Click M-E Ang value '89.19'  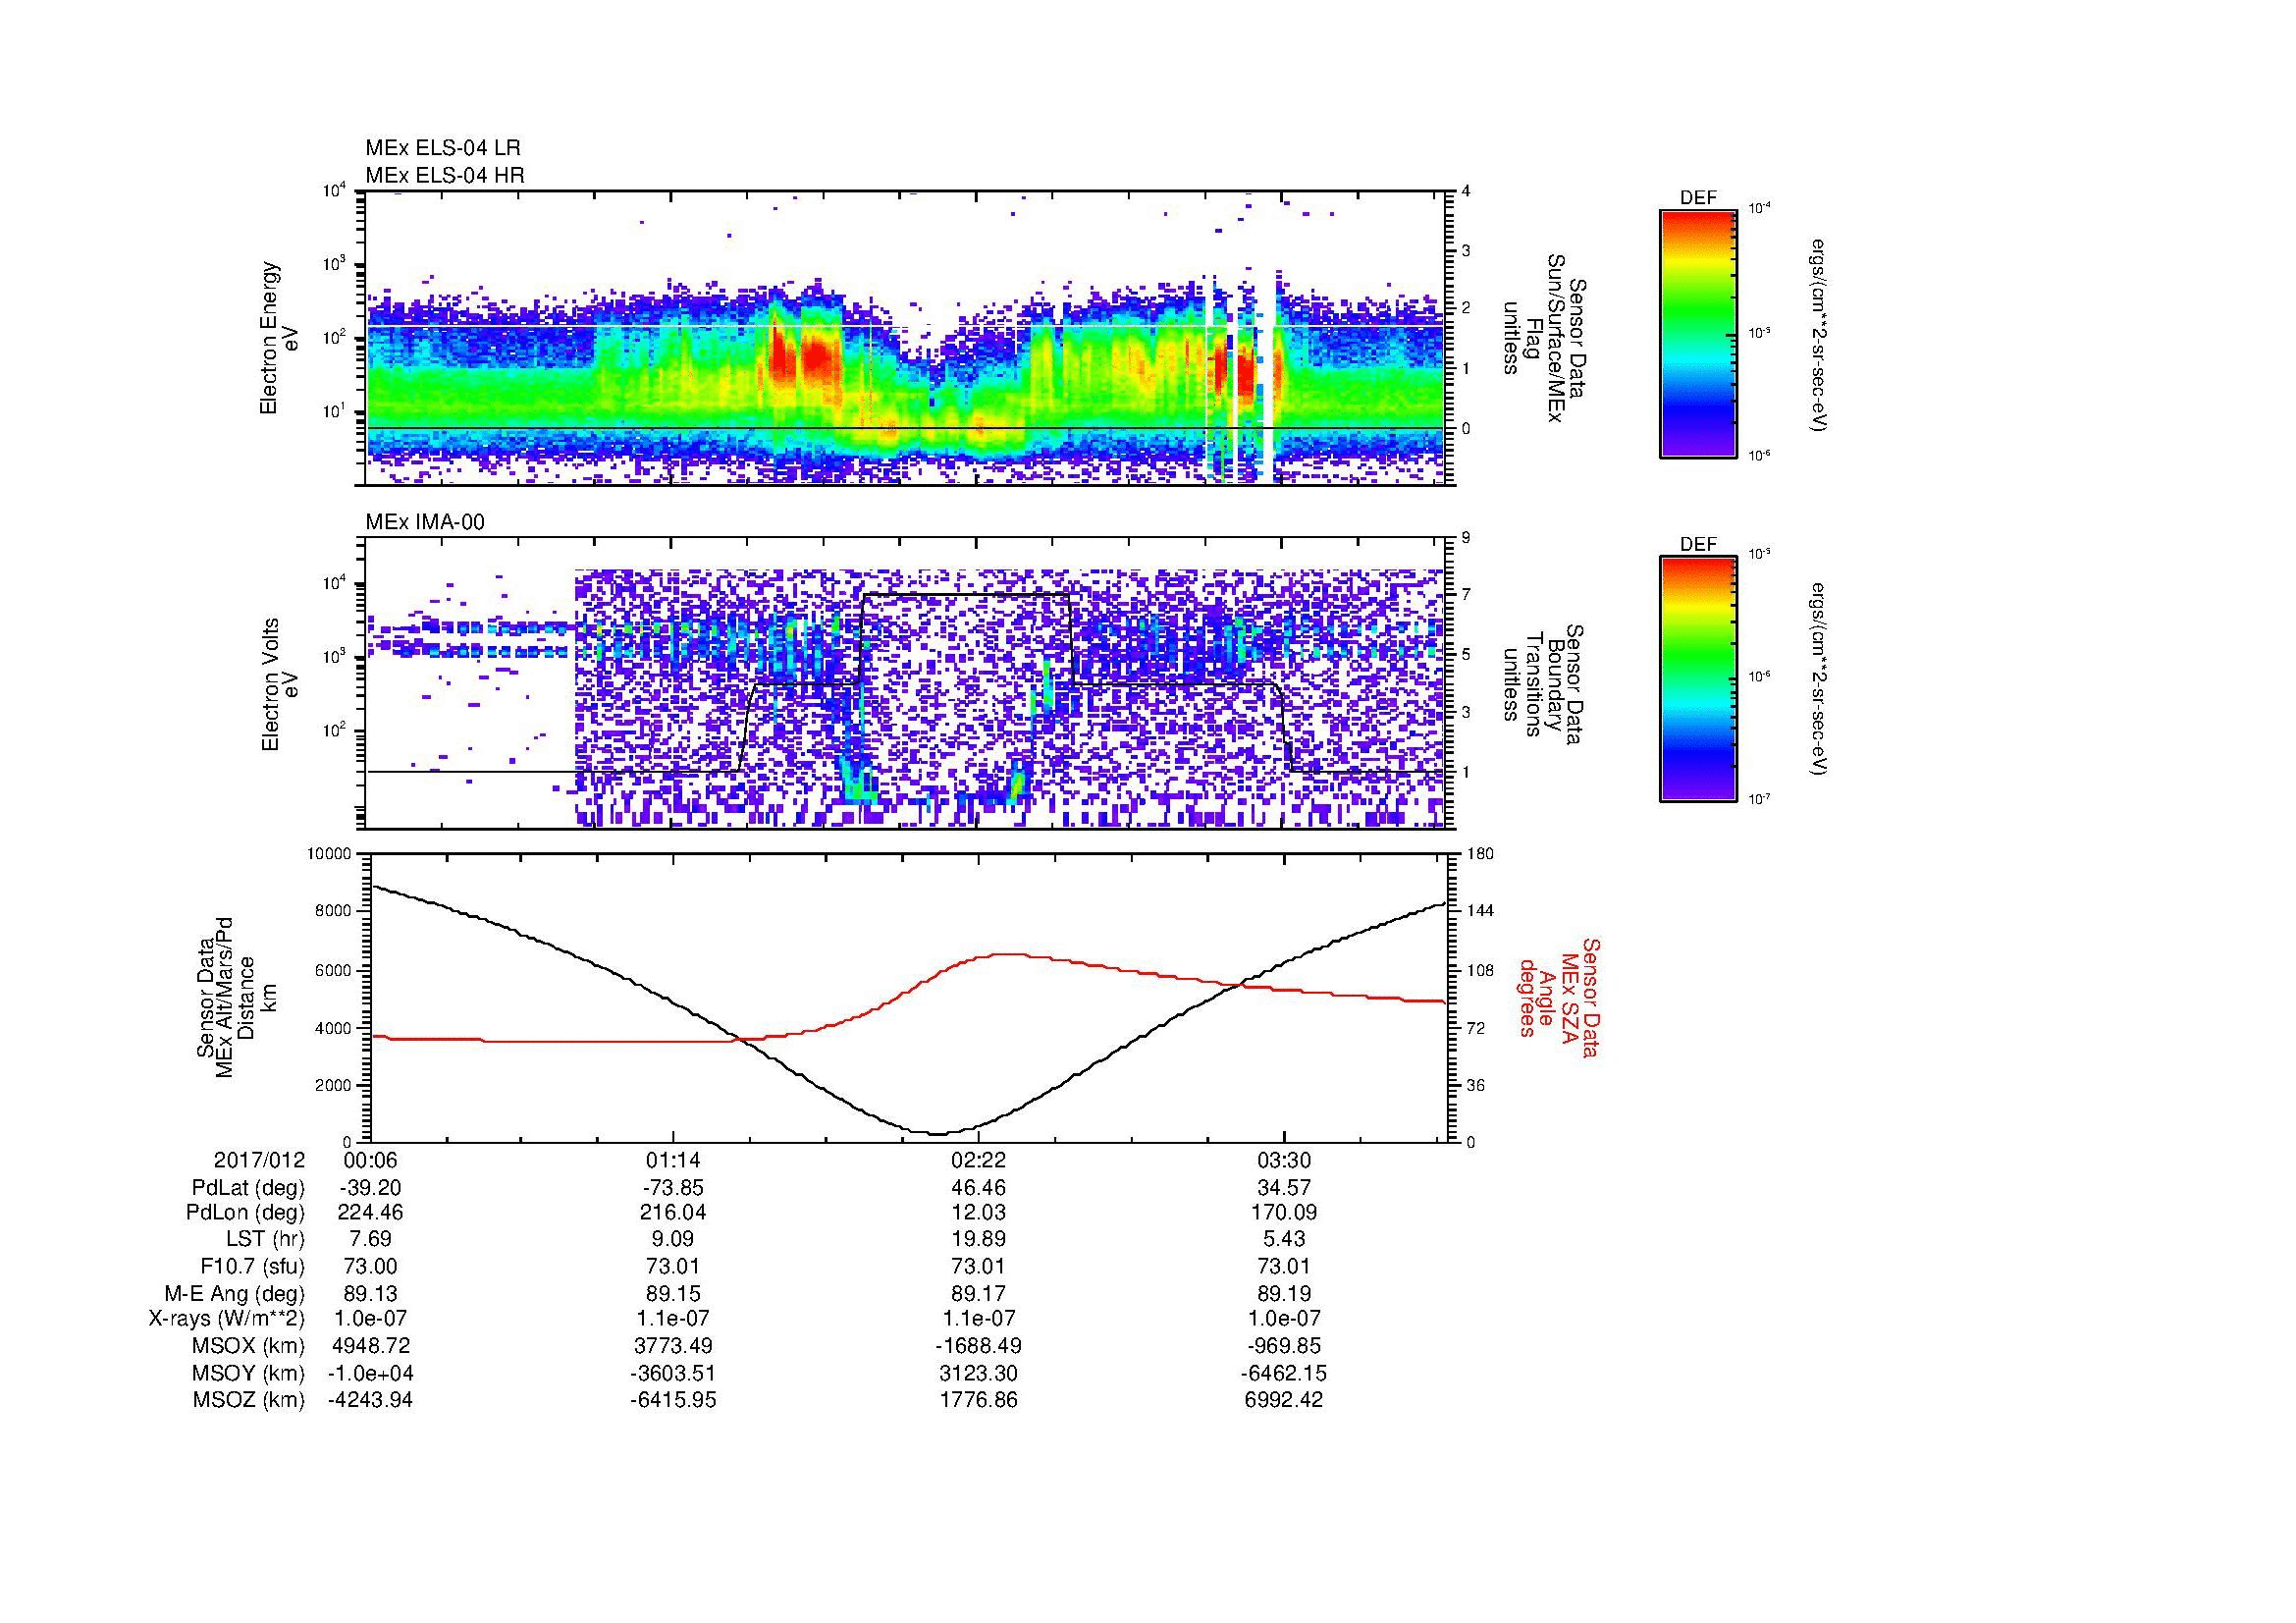1283,1293
